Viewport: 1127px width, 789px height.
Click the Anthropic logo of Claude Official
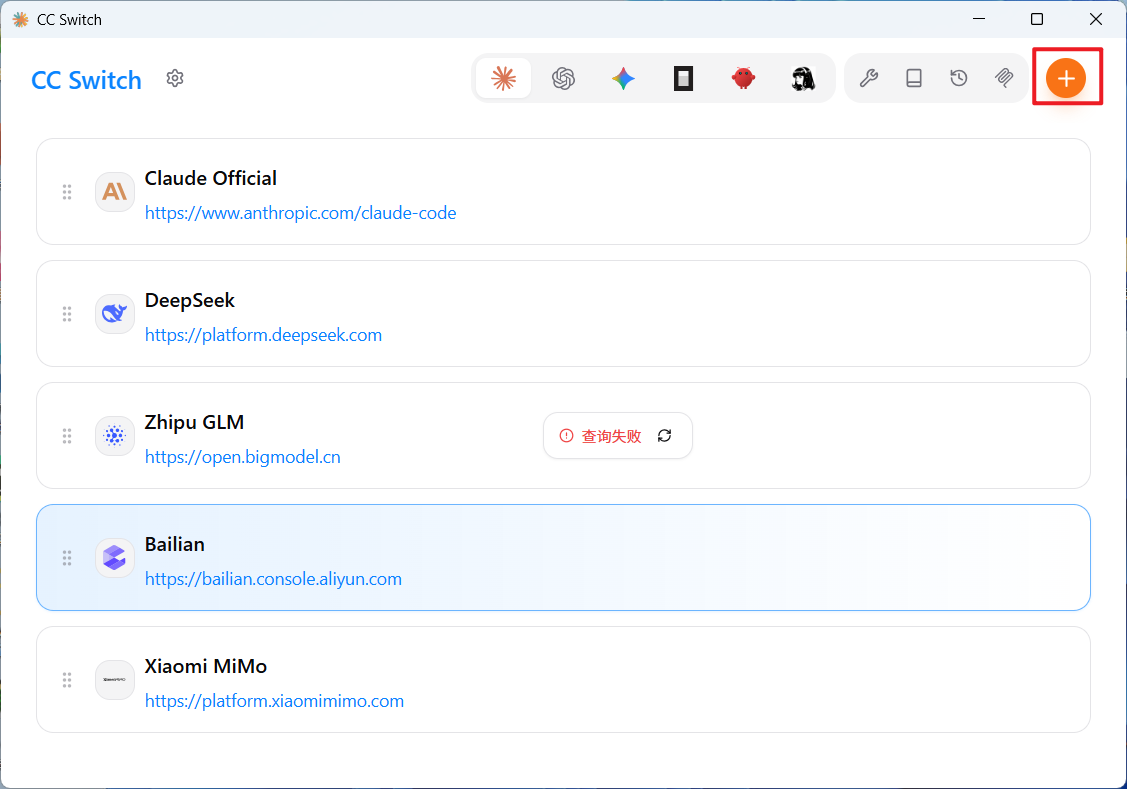click(x=115, y=192)
